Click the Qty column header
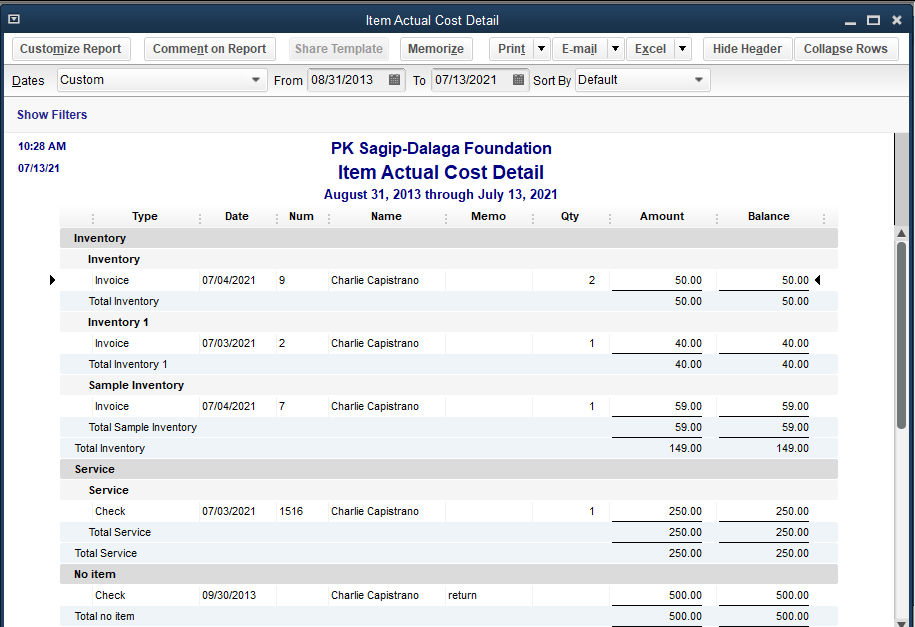 (570, 217)
